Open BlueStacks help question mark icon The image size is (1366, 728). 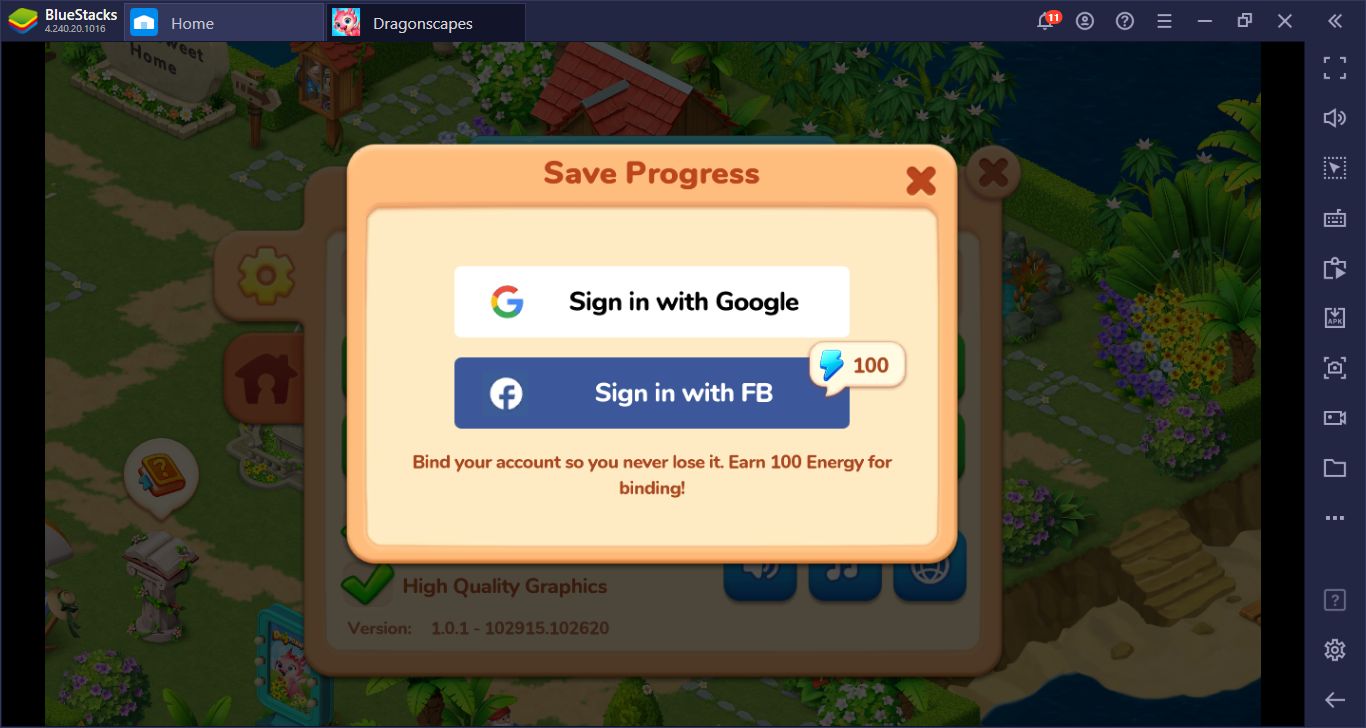[x=1125, y=21]
